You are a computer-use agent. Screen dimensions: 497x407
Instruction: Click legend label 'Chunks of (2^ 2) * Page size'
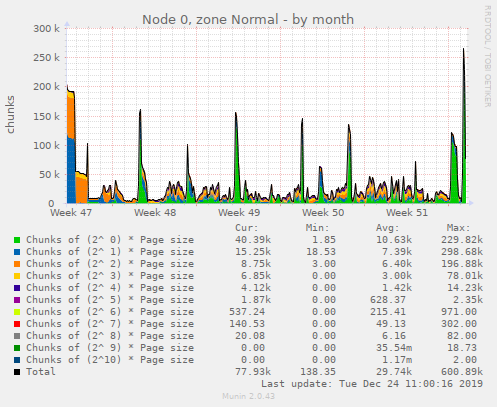tap(110, 264)
